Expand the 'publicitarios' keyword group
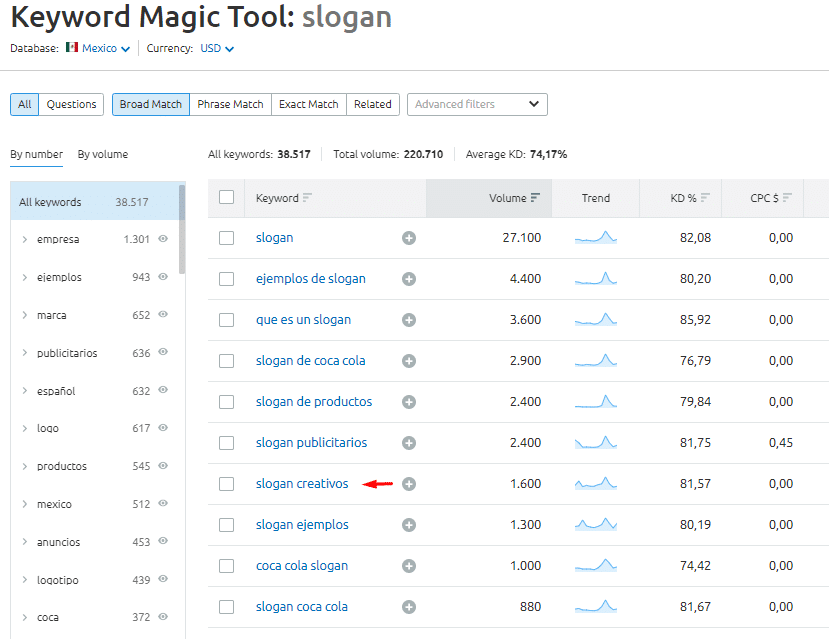This screenshot has height=639, width=829. [24, 353]
